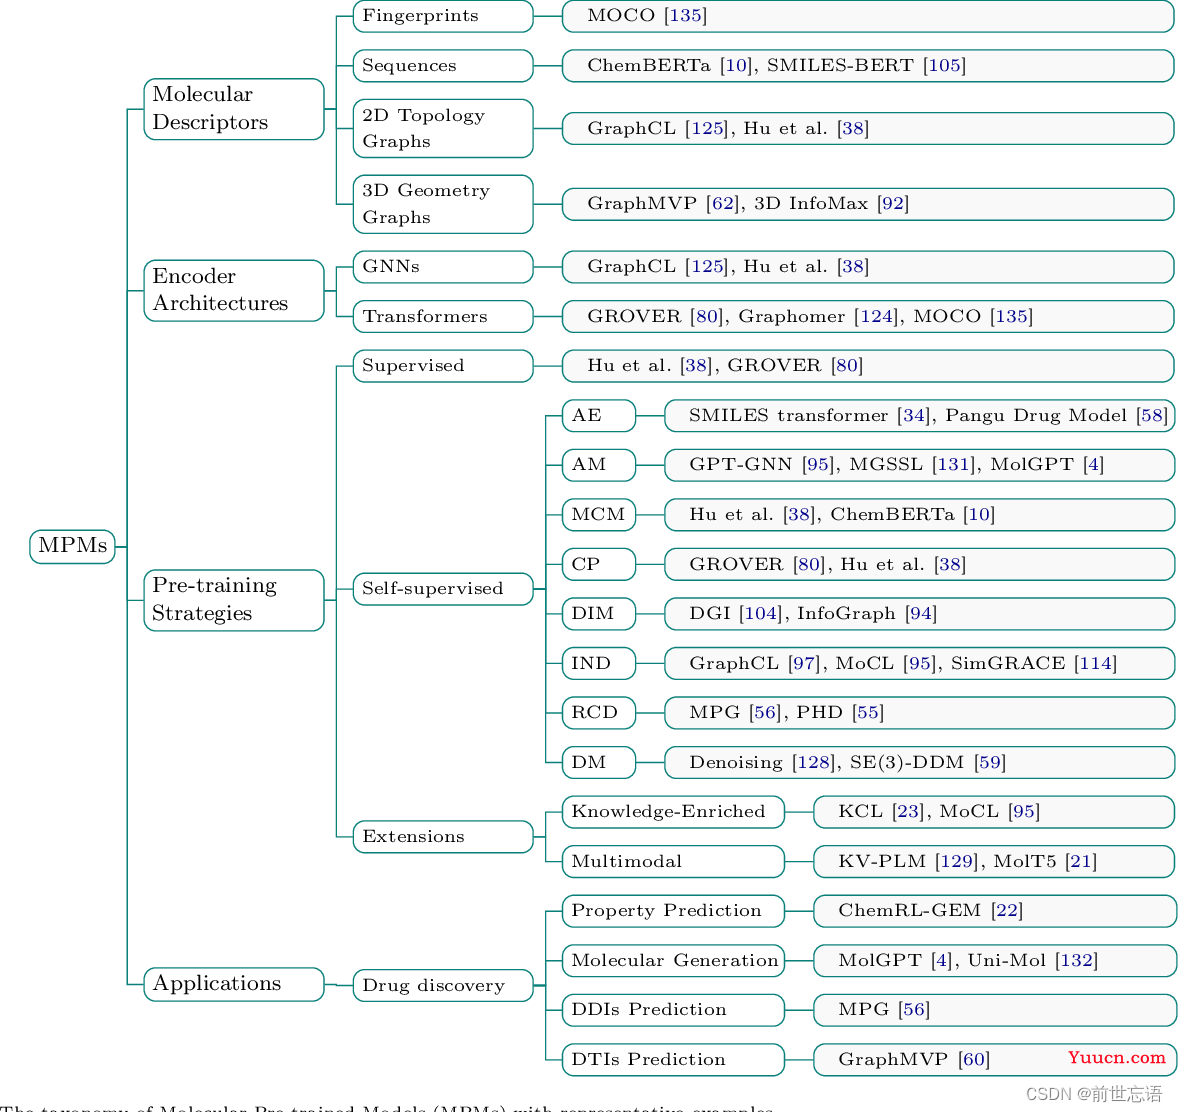Select the Property Prediction box
This screenshot has width=1178, height=1112.
point(673,911)
